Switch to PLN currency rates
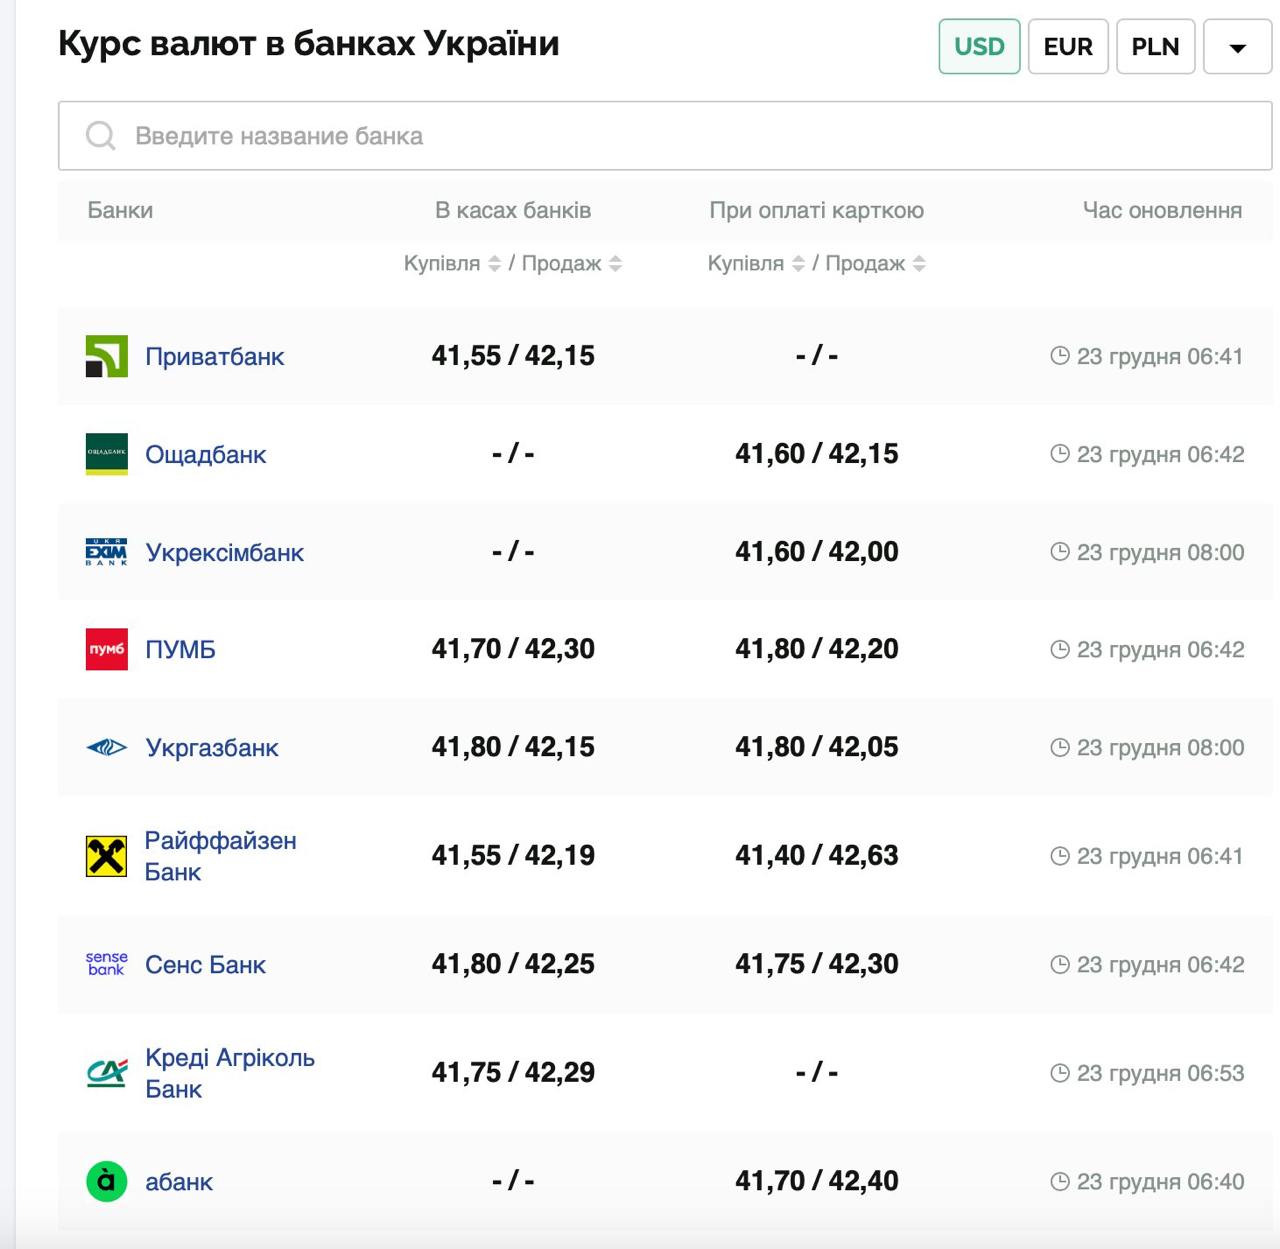Image resolution: width=1280 pixels, height=1249 pixels. (x=1155, y=47)
